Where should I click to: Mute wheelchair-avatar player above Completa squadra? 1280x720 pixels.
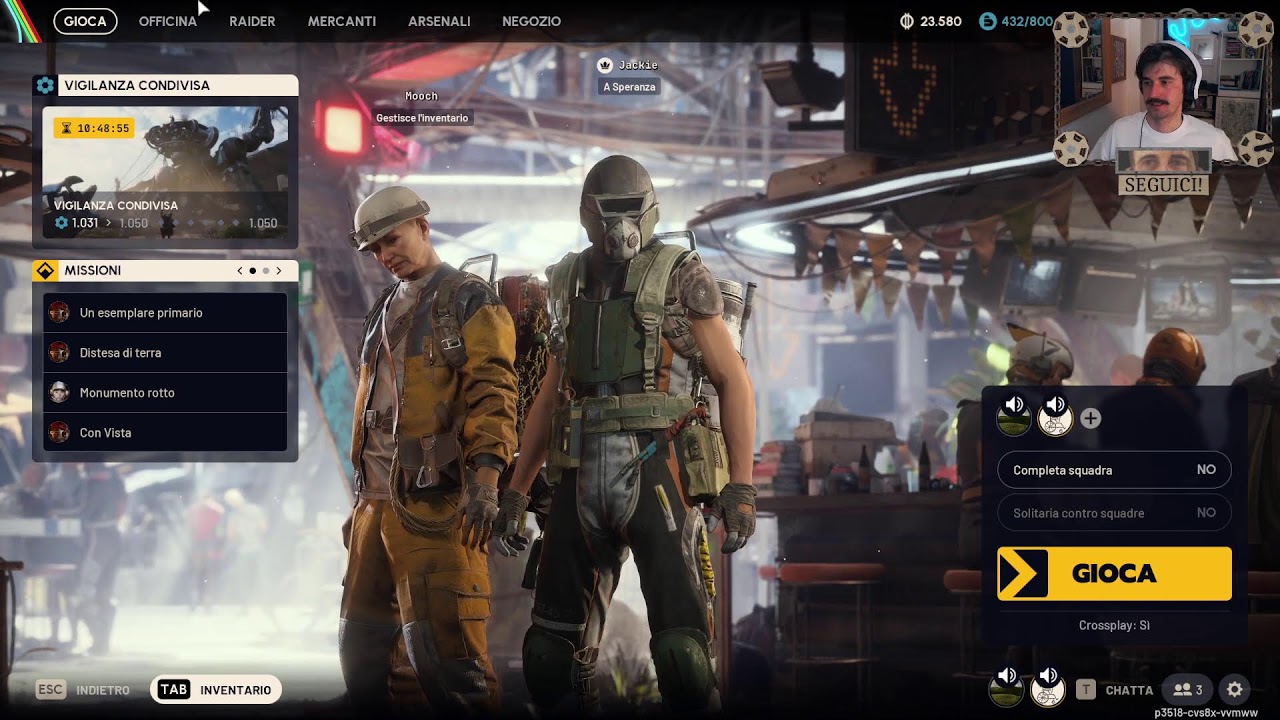point(1055,405)
